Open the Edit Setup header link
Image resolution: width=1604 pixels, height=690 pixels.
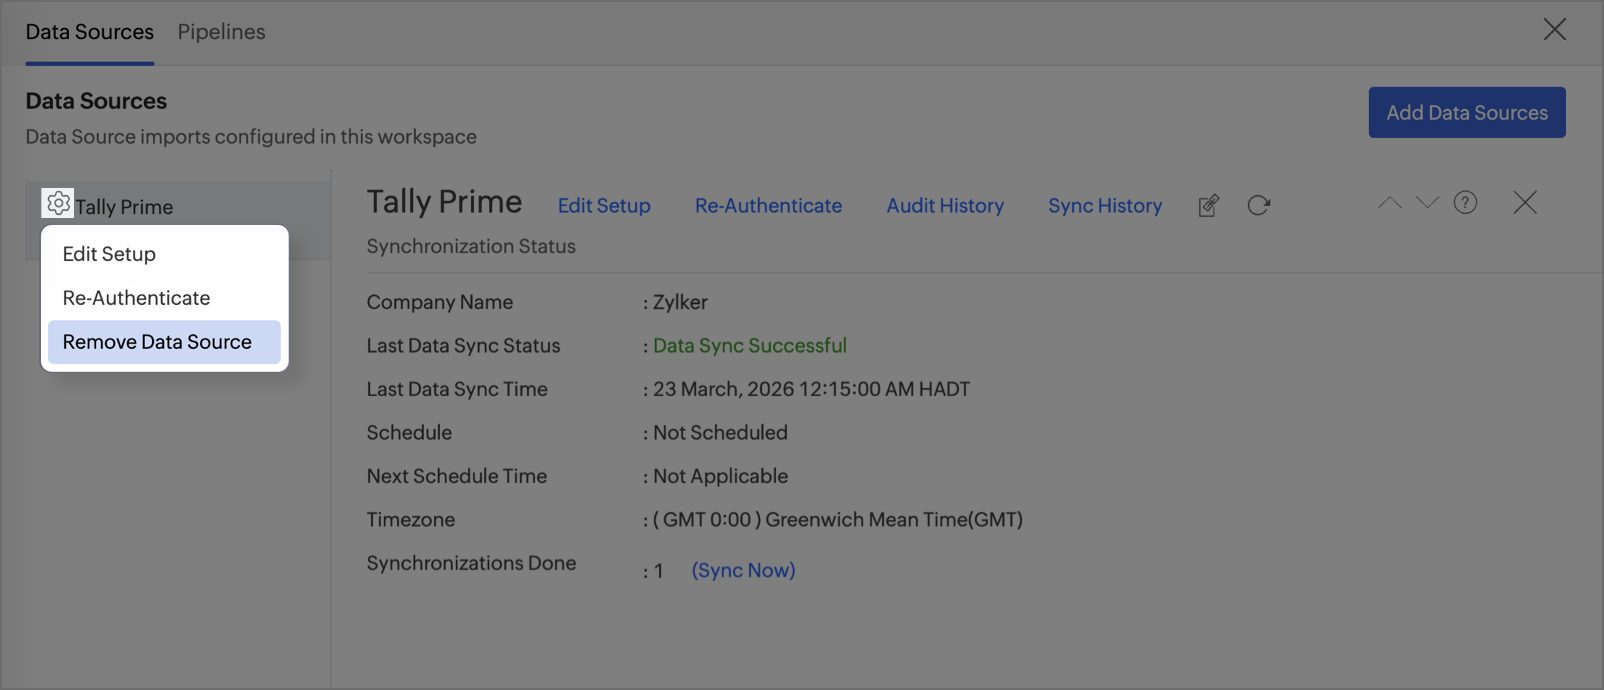[x=604, y=206]
